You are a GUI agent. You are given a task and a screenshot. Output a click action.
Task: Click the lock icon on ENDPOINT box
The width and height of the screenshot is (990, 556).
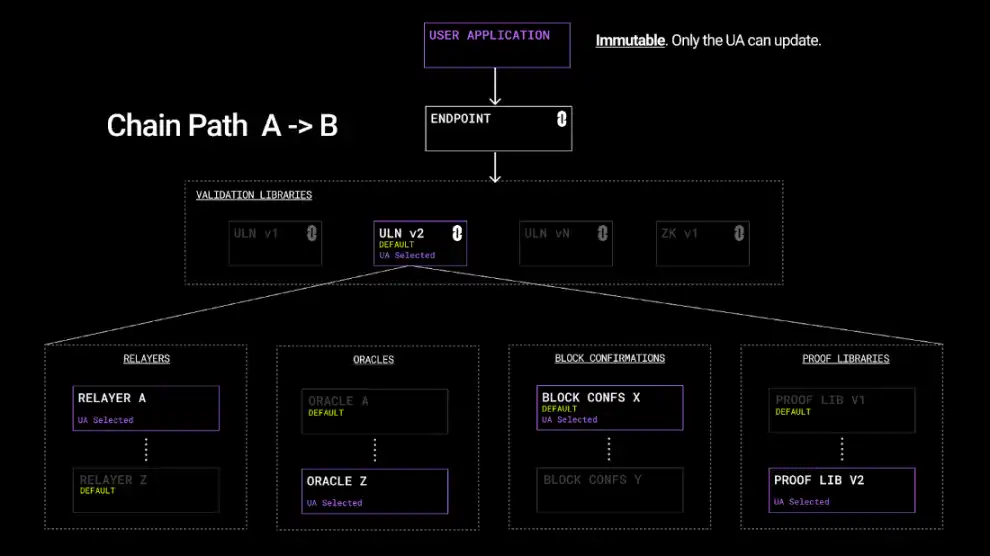pos(561,119)
